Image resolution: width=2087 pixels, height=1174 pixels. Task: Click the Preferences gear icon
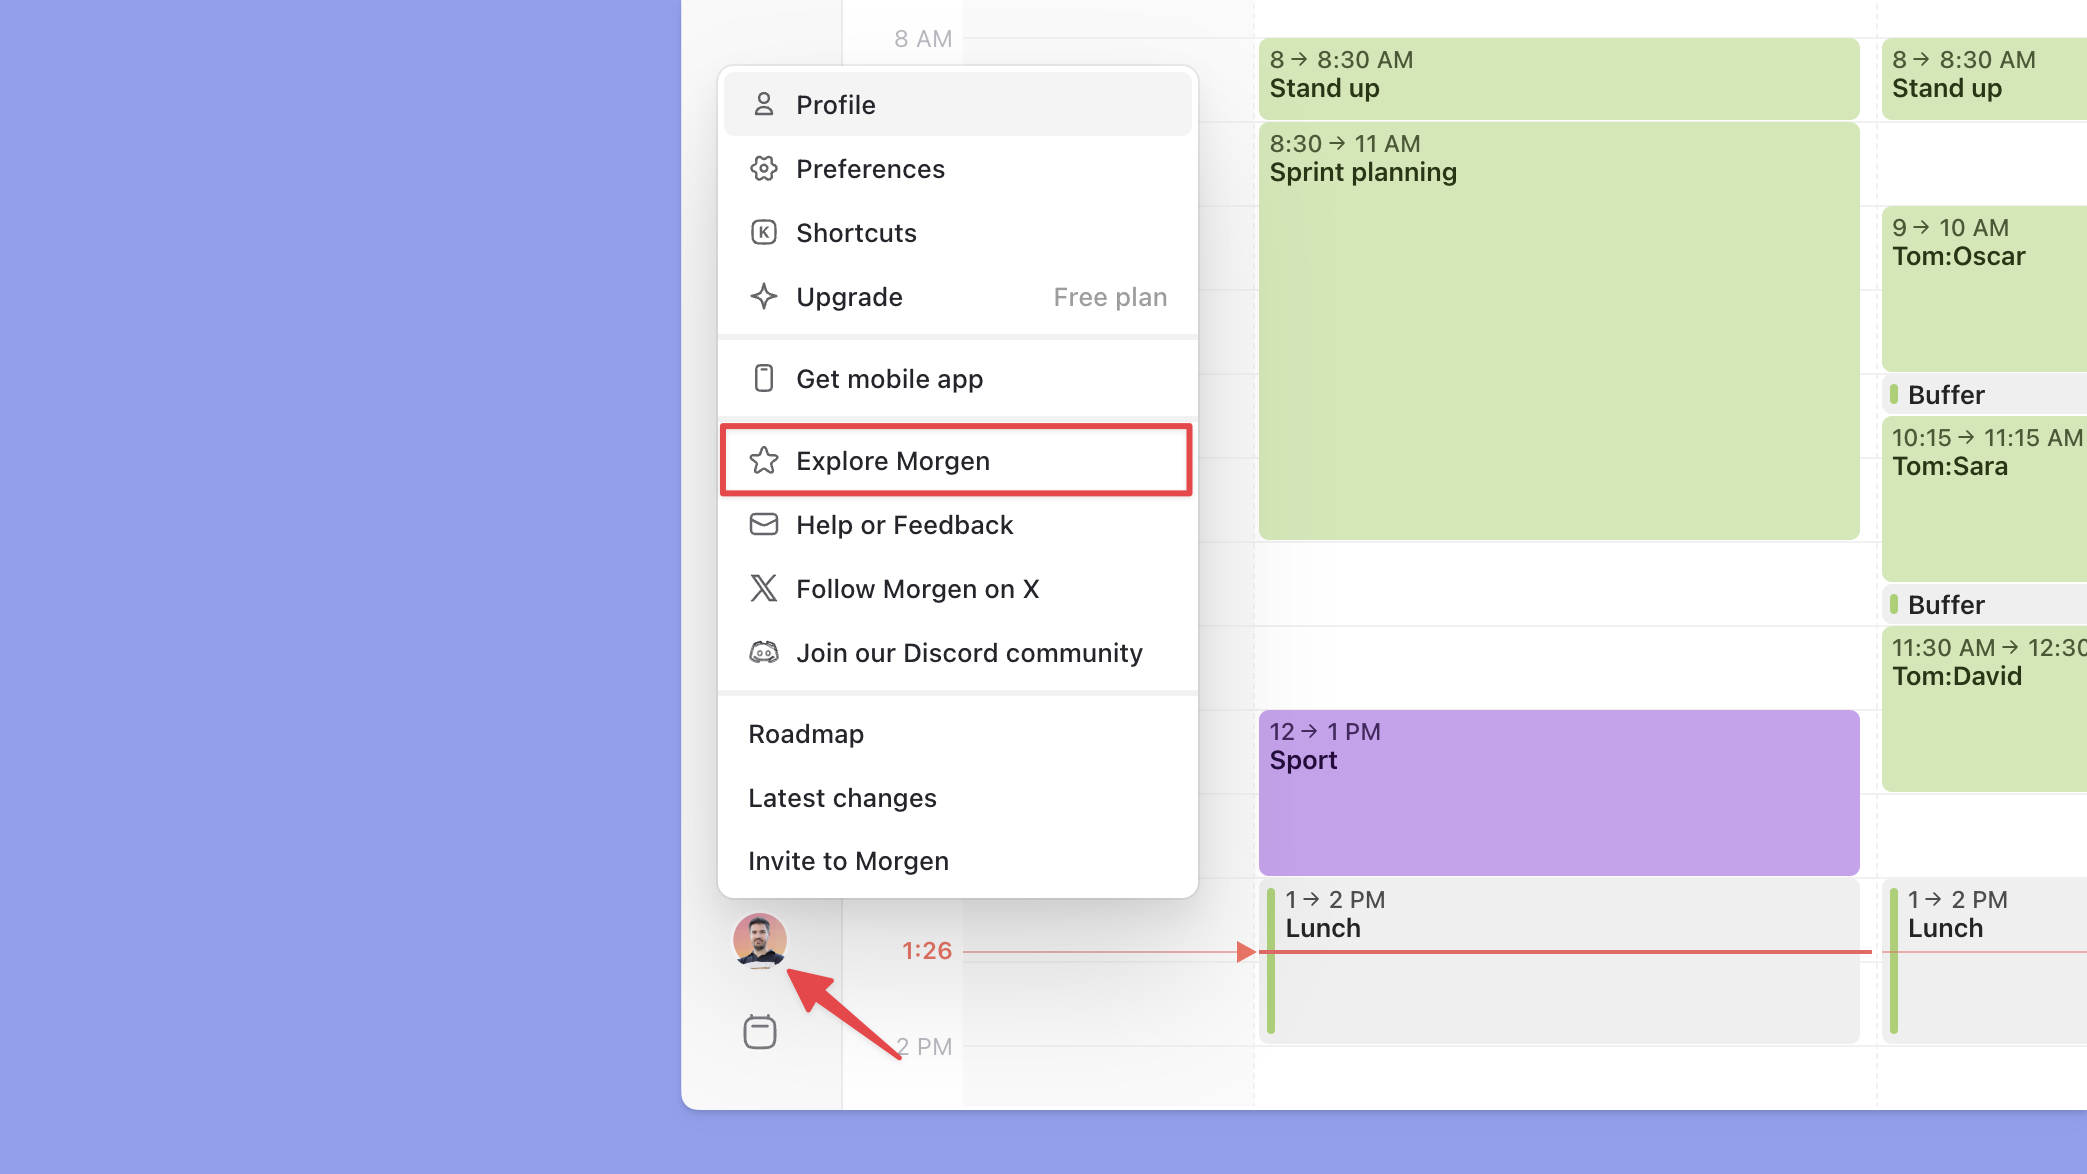click(x=764, y=168)
